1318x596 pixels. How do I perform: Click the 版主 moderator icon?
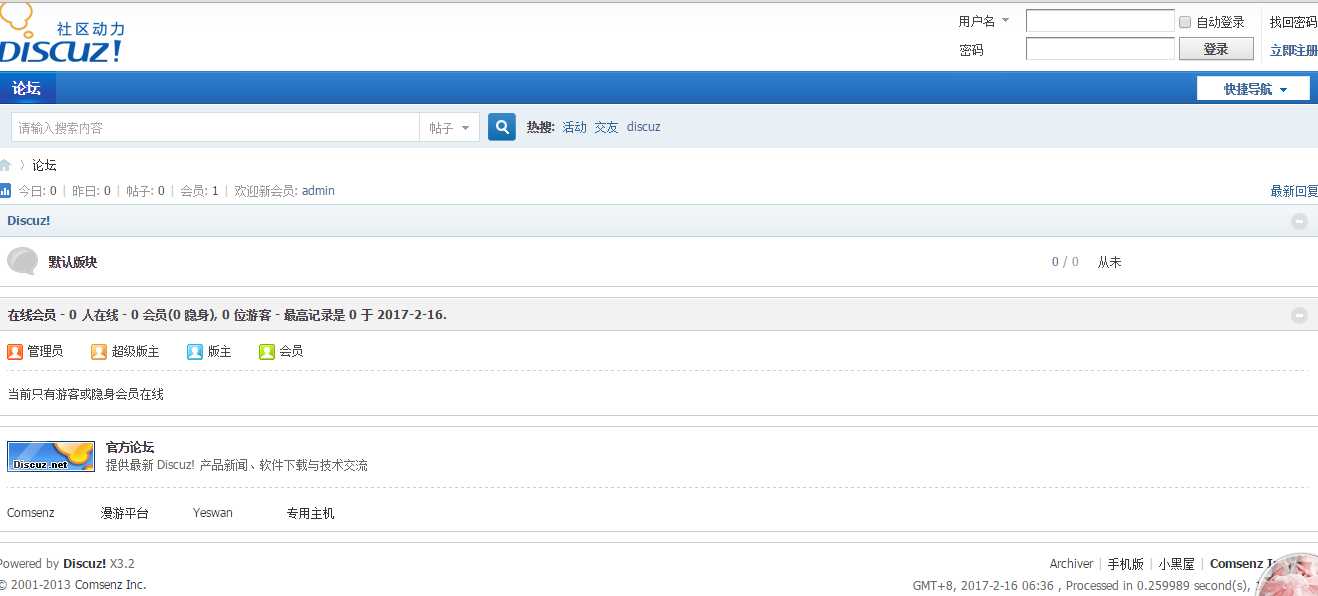click(195, 351)
